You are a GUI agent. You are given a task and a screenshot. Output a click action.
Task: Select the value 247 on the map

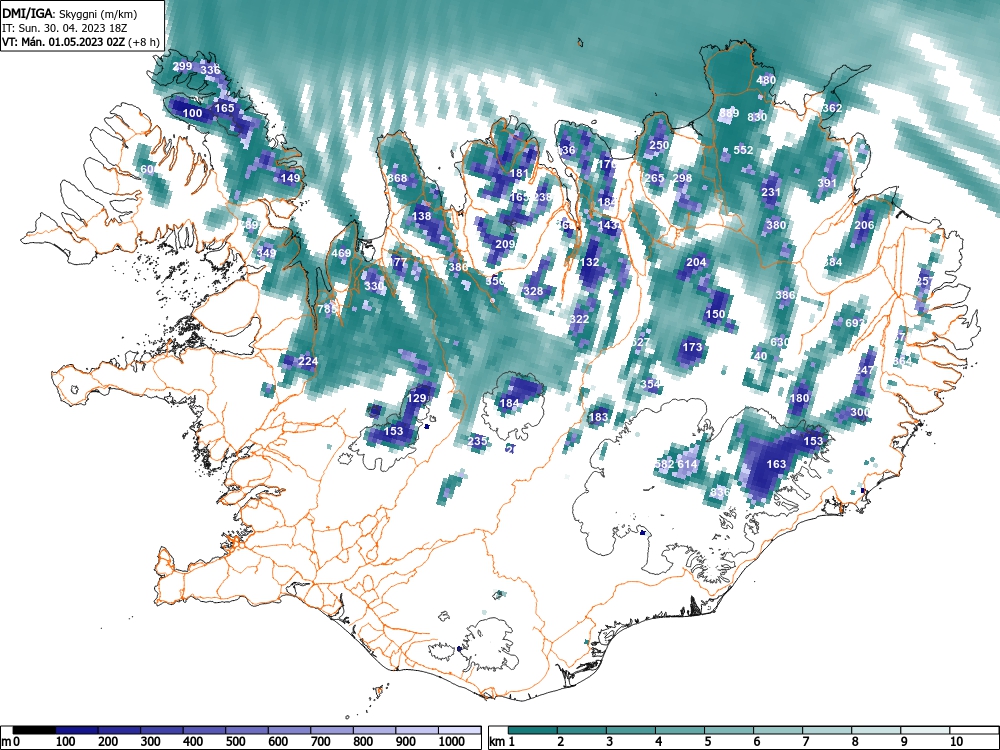tap(865, 371)
